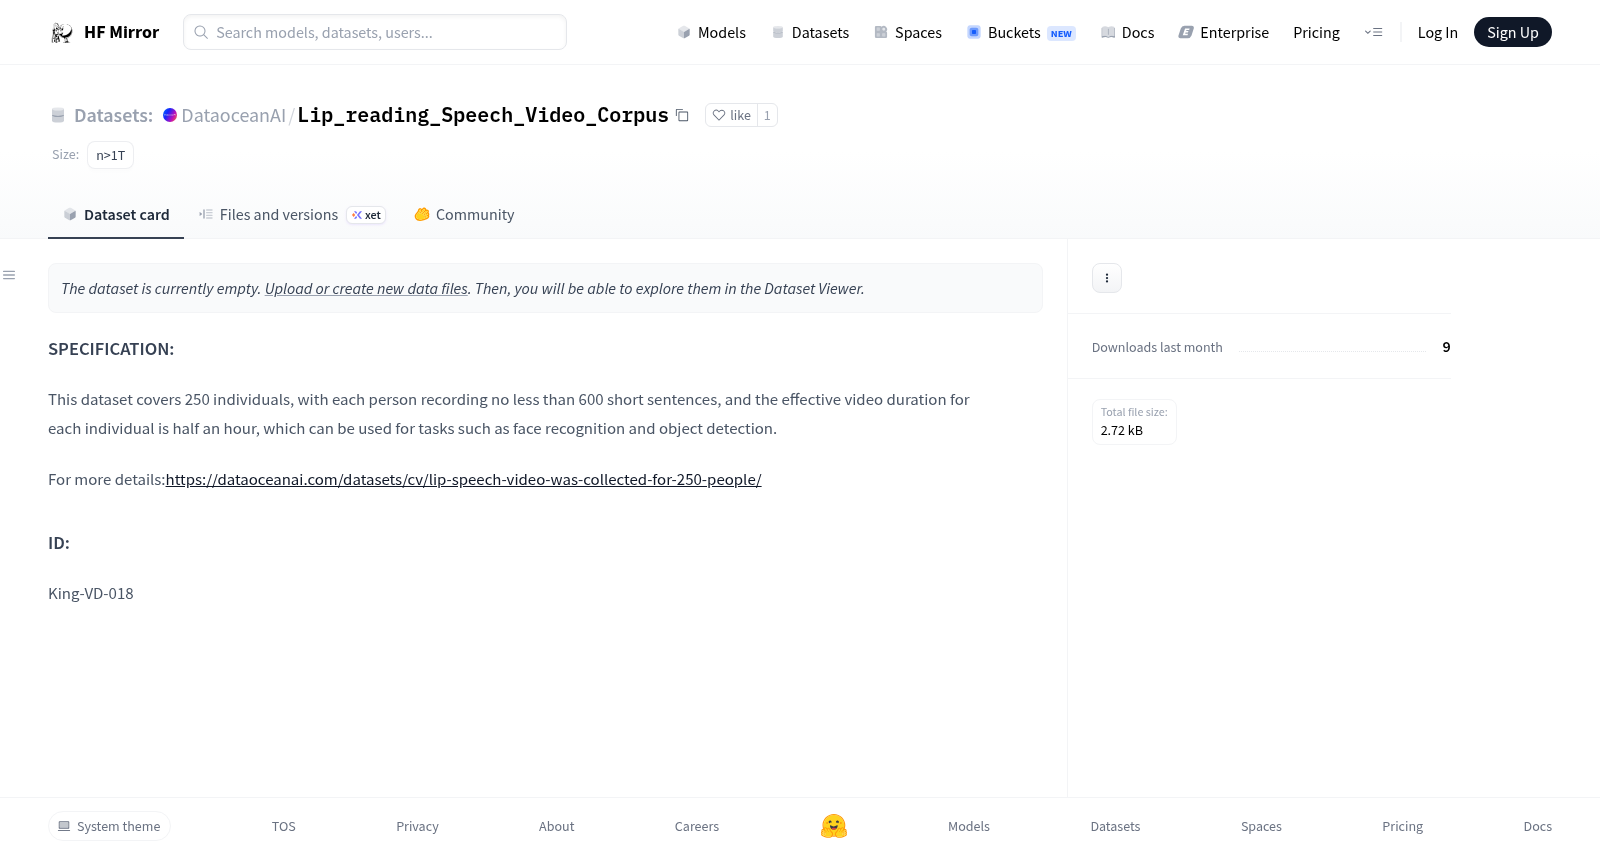Open the sidebar table of contents icon
Screen dimensions: 1600x861
pos(9,275)
